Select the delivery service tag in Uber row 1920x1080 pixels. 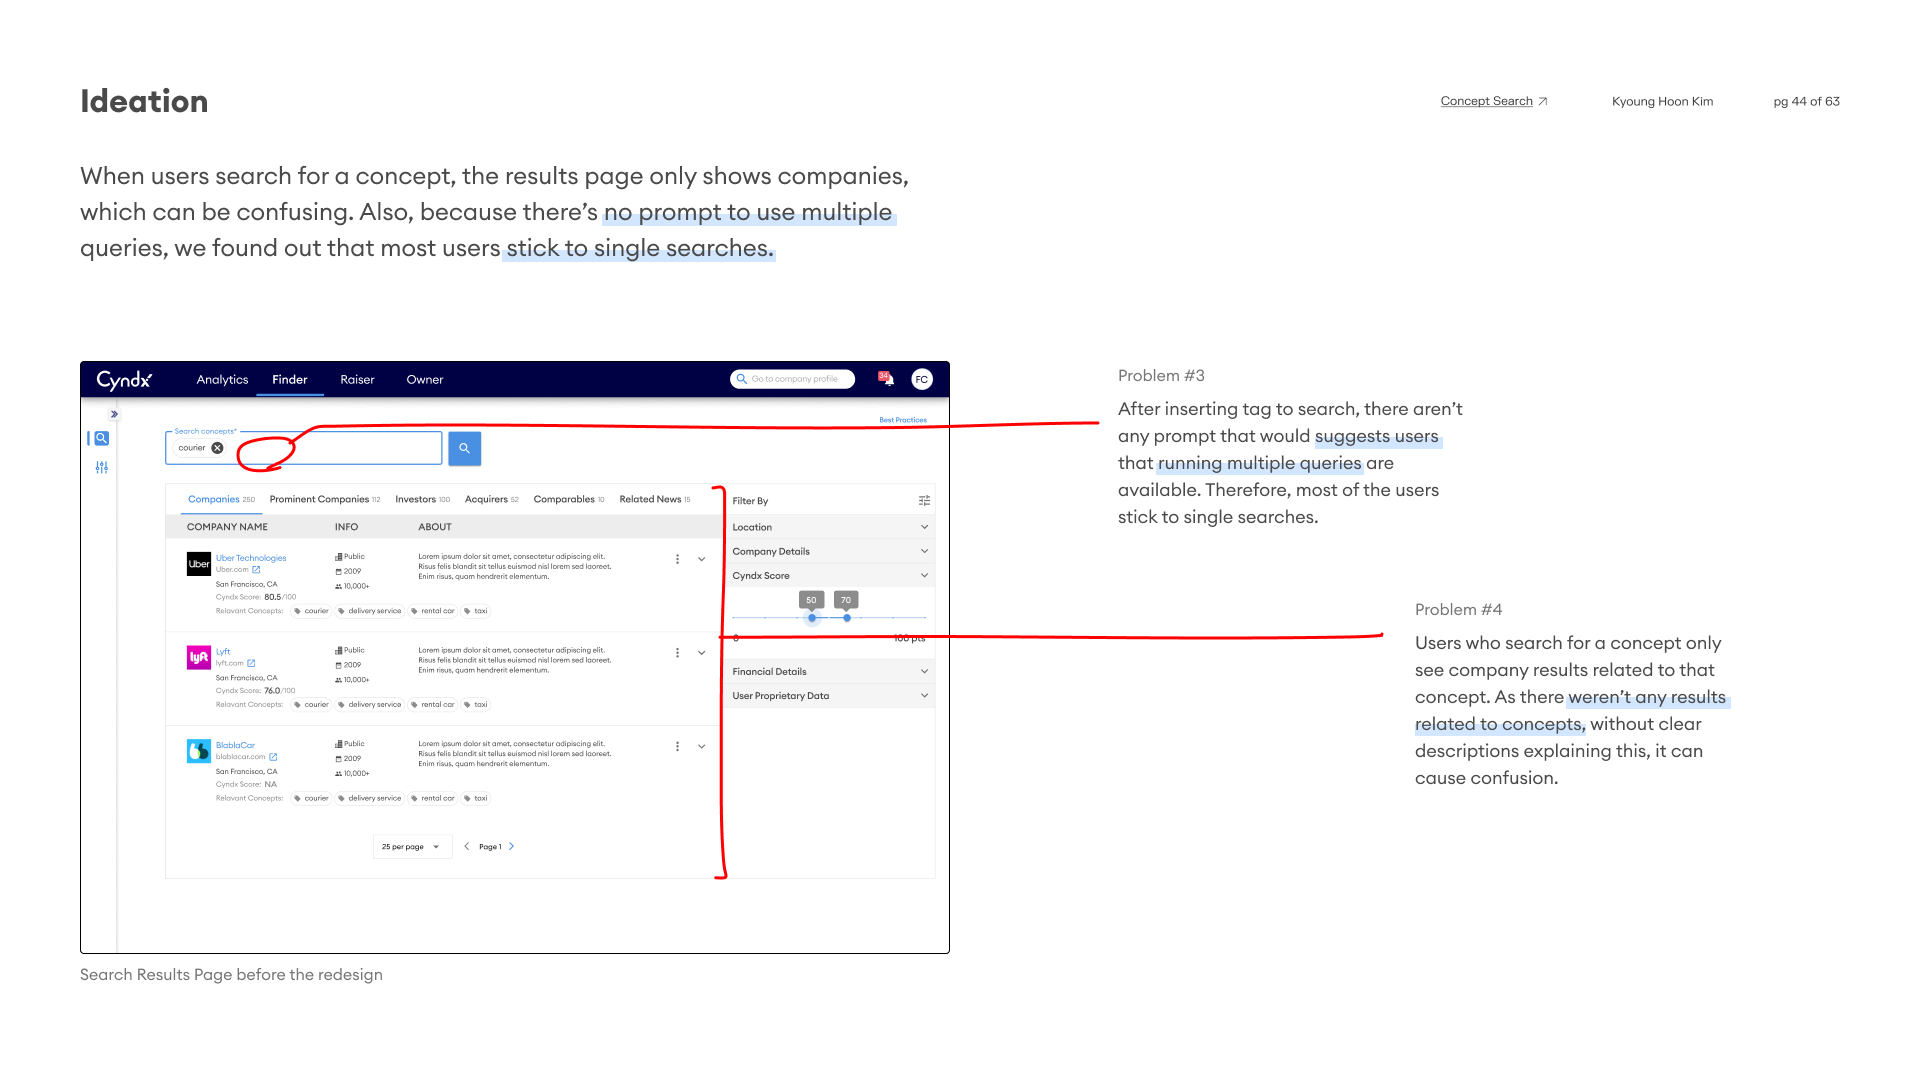click(370, 611)
